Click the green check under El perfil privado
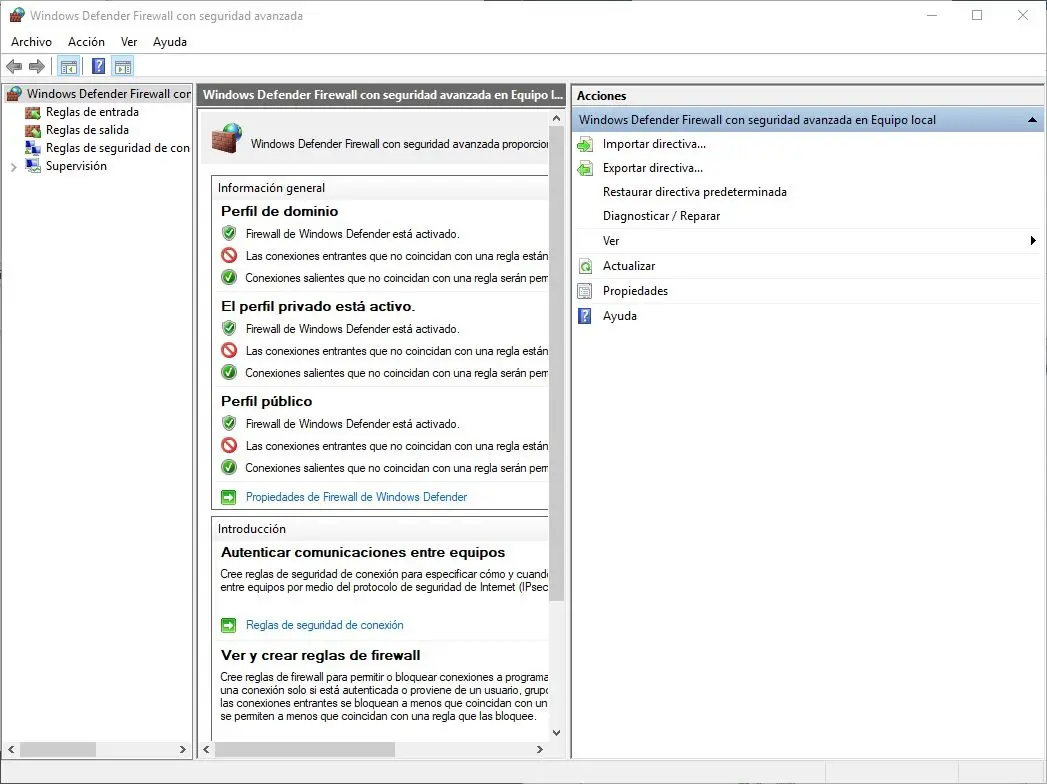 click(x=229, y=372)
